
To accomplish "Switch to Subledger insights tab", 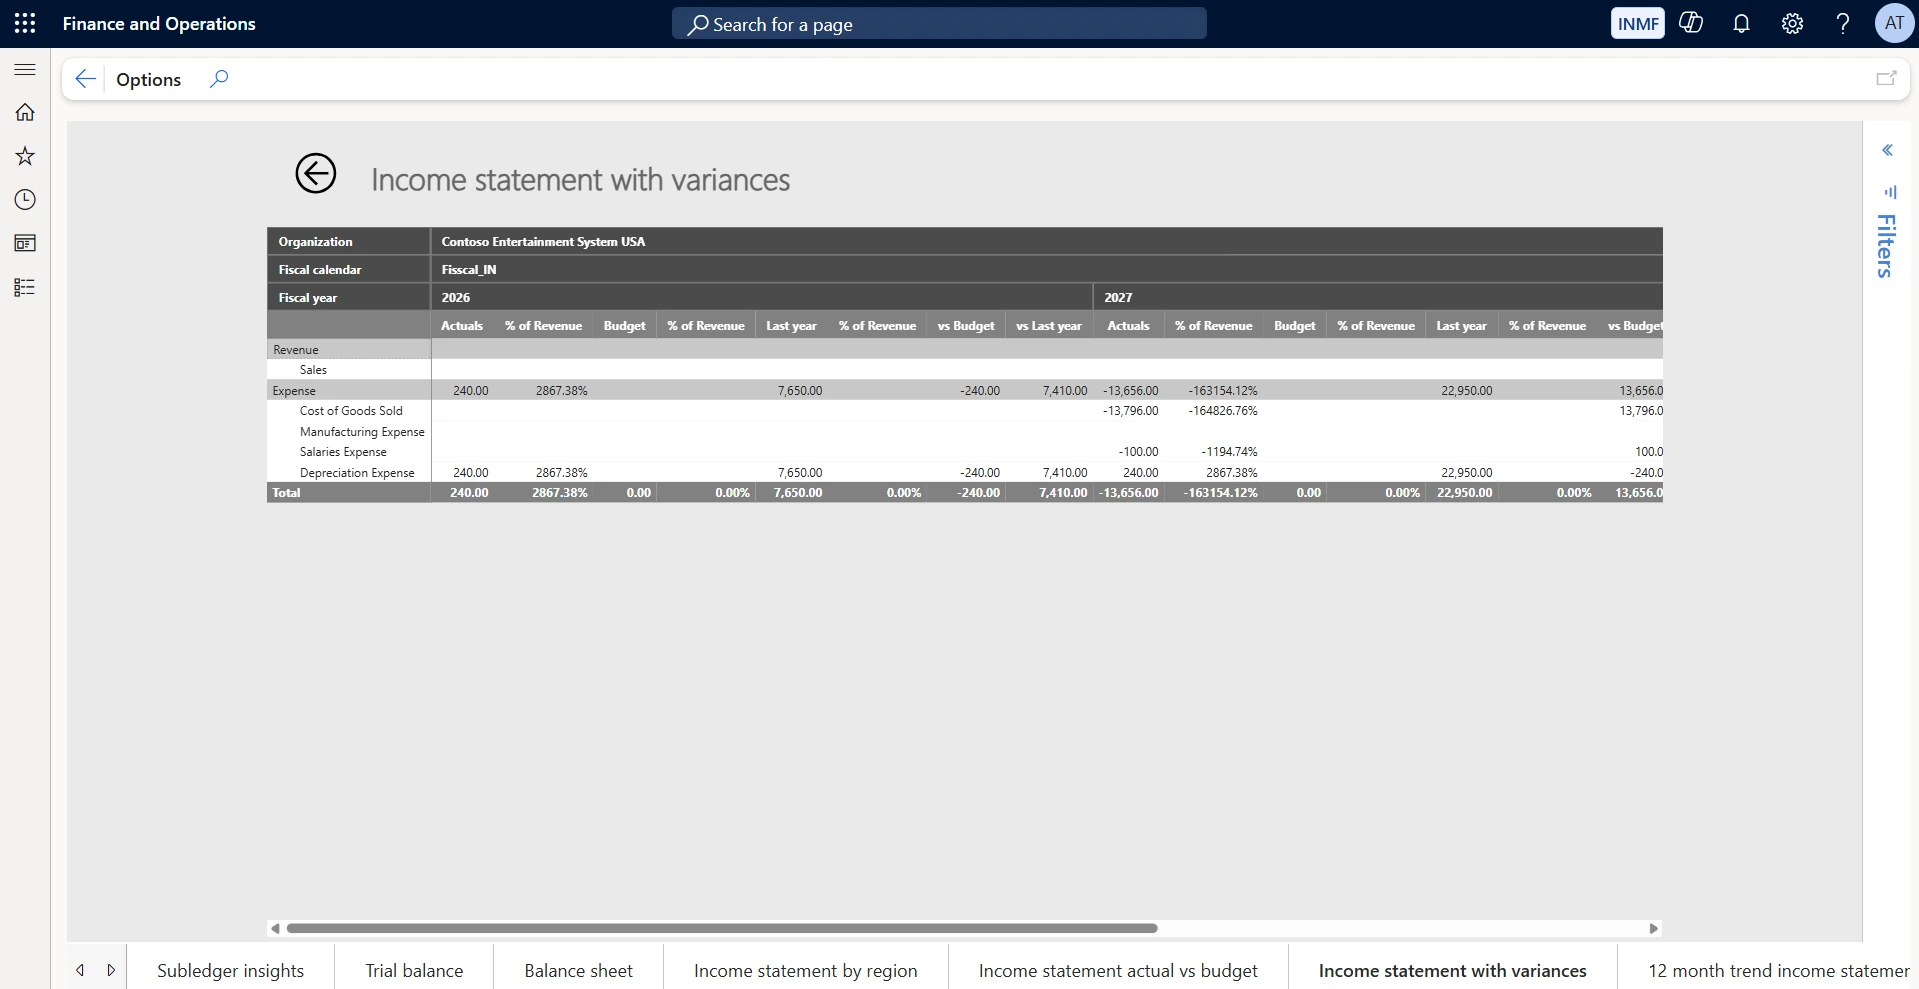I will point(230,970).
